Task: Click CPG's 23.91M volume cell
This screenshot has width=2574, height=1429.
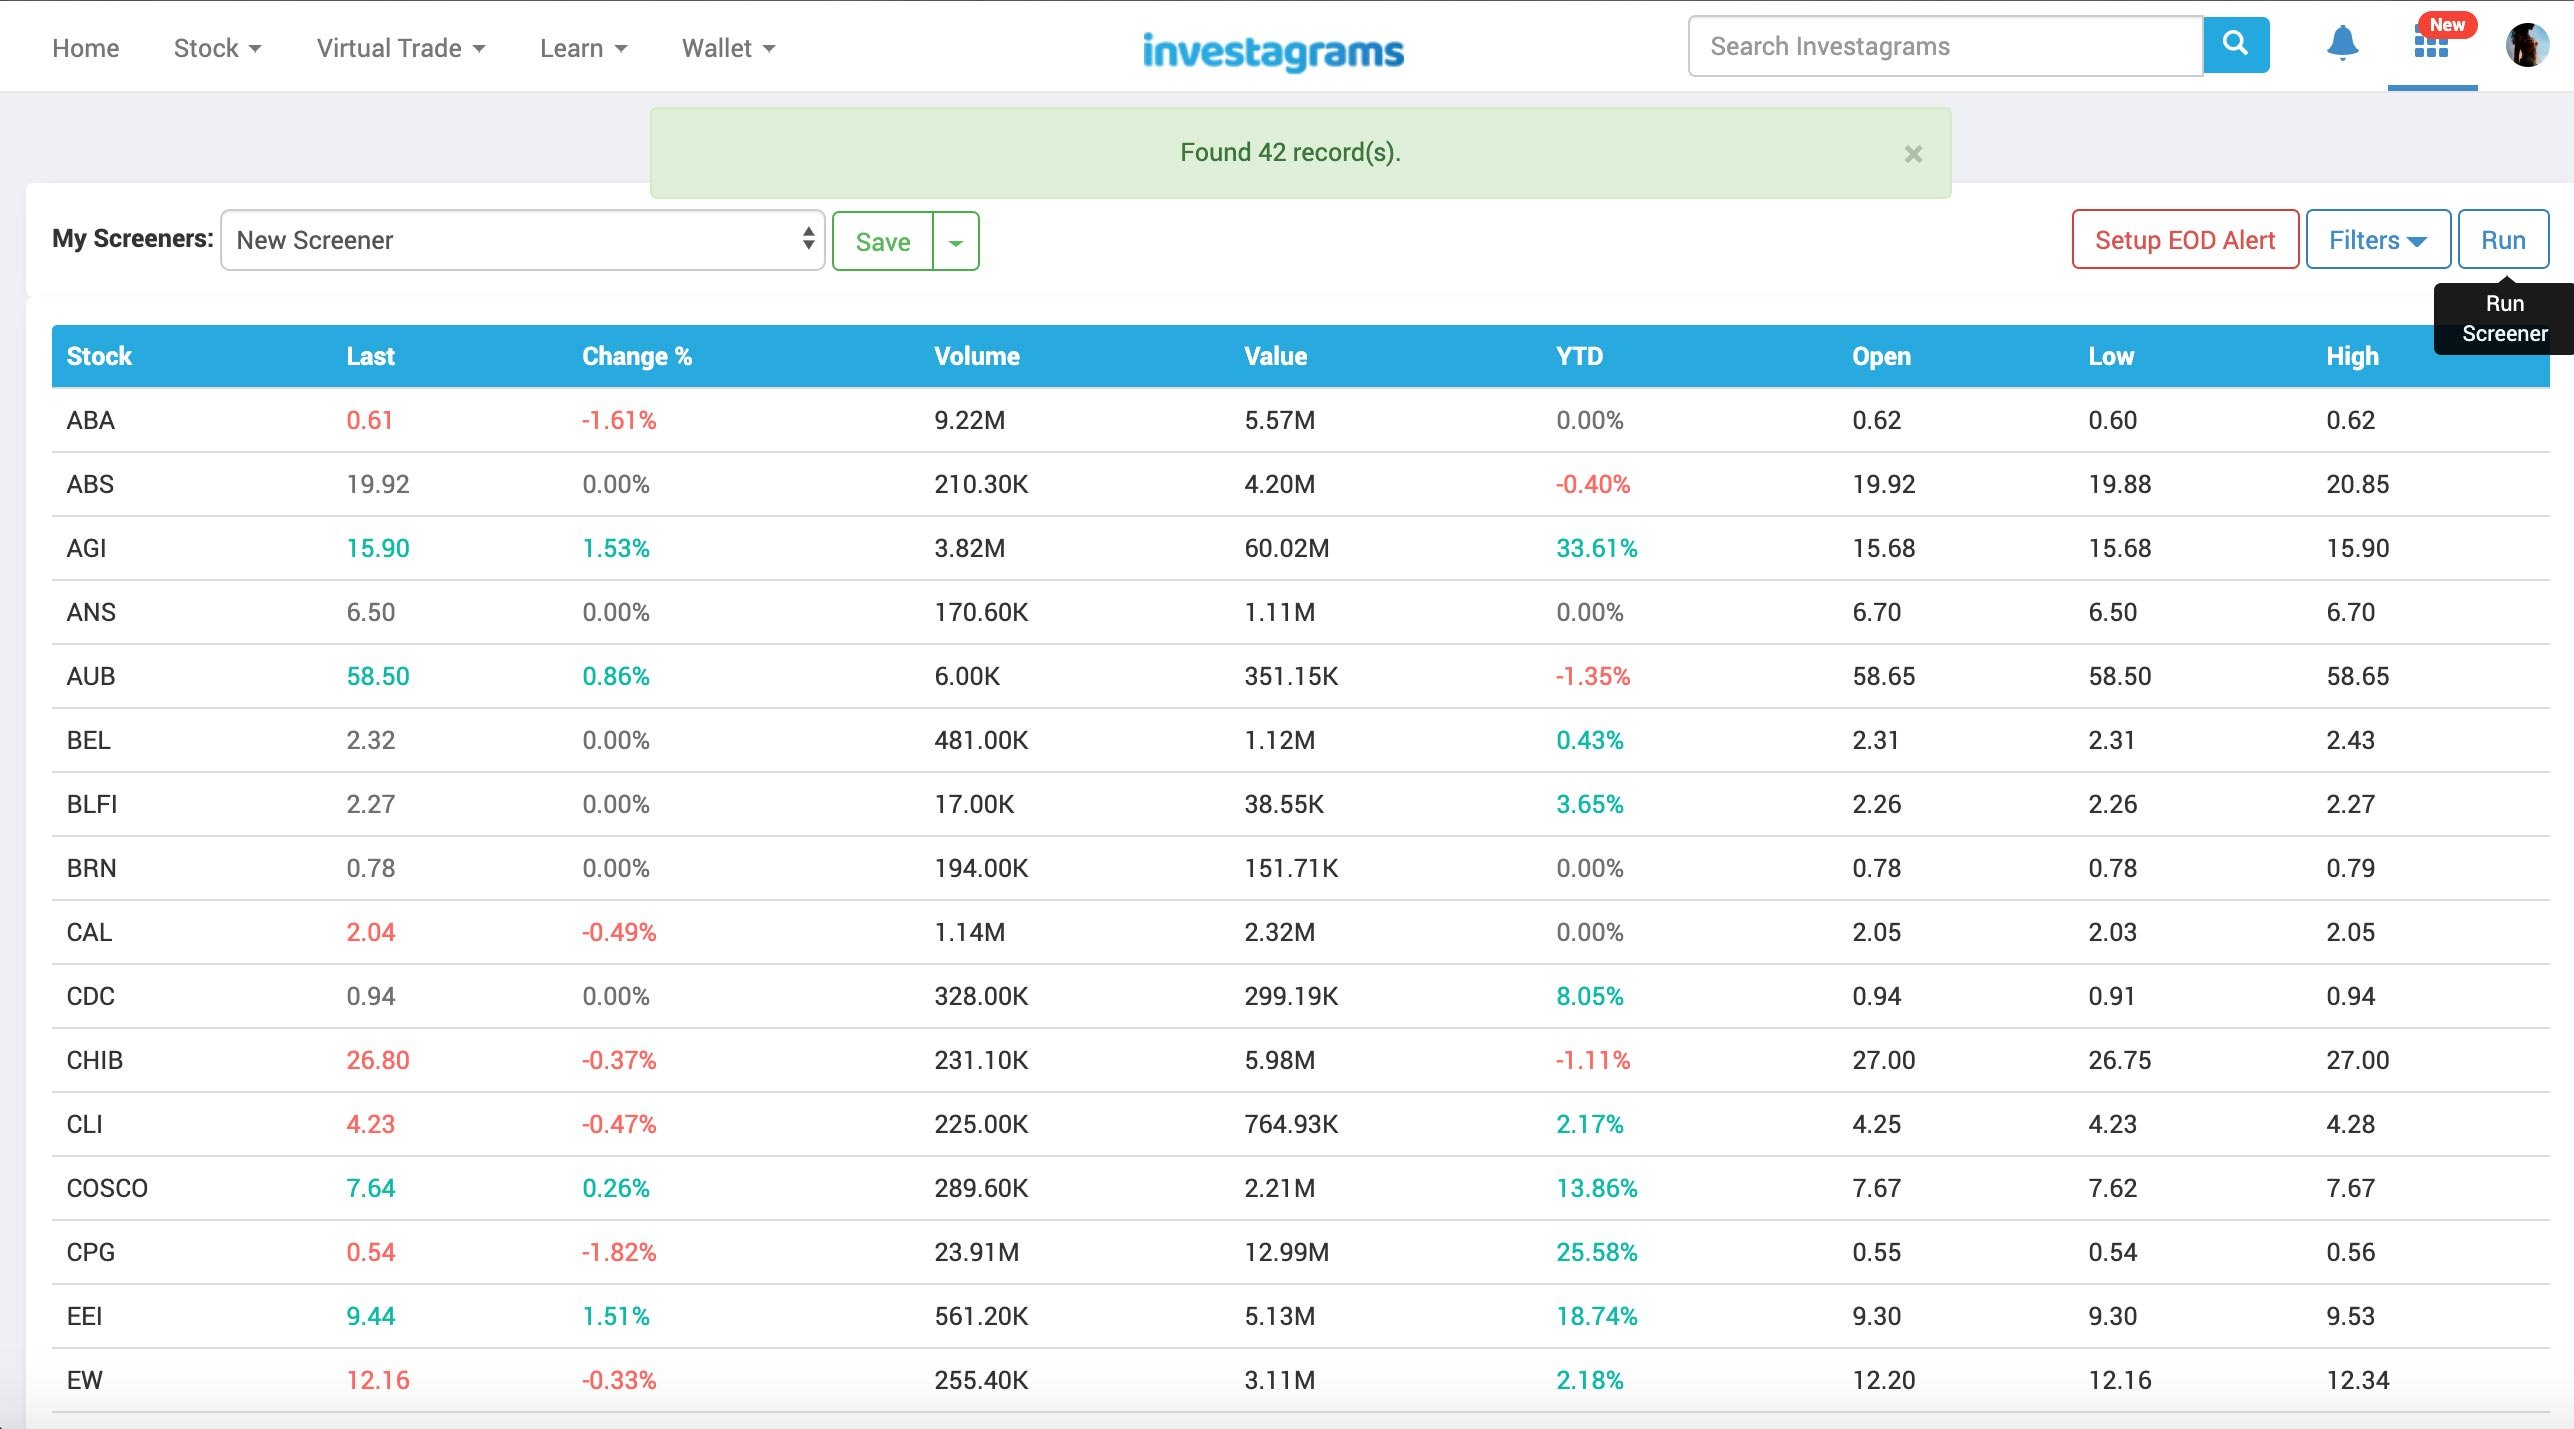Action: click(976, 1252)
